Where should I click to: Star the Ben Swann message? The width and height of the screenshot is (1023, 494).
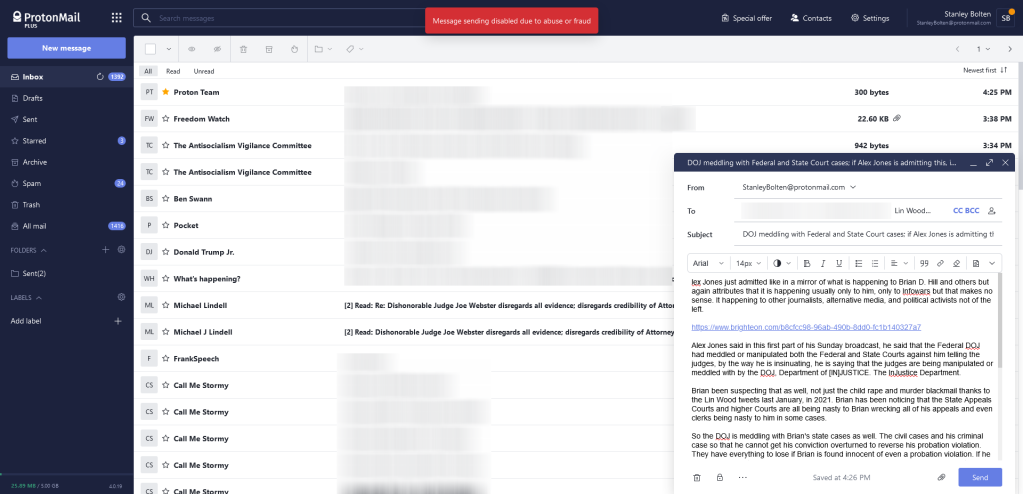pos(166,198)
